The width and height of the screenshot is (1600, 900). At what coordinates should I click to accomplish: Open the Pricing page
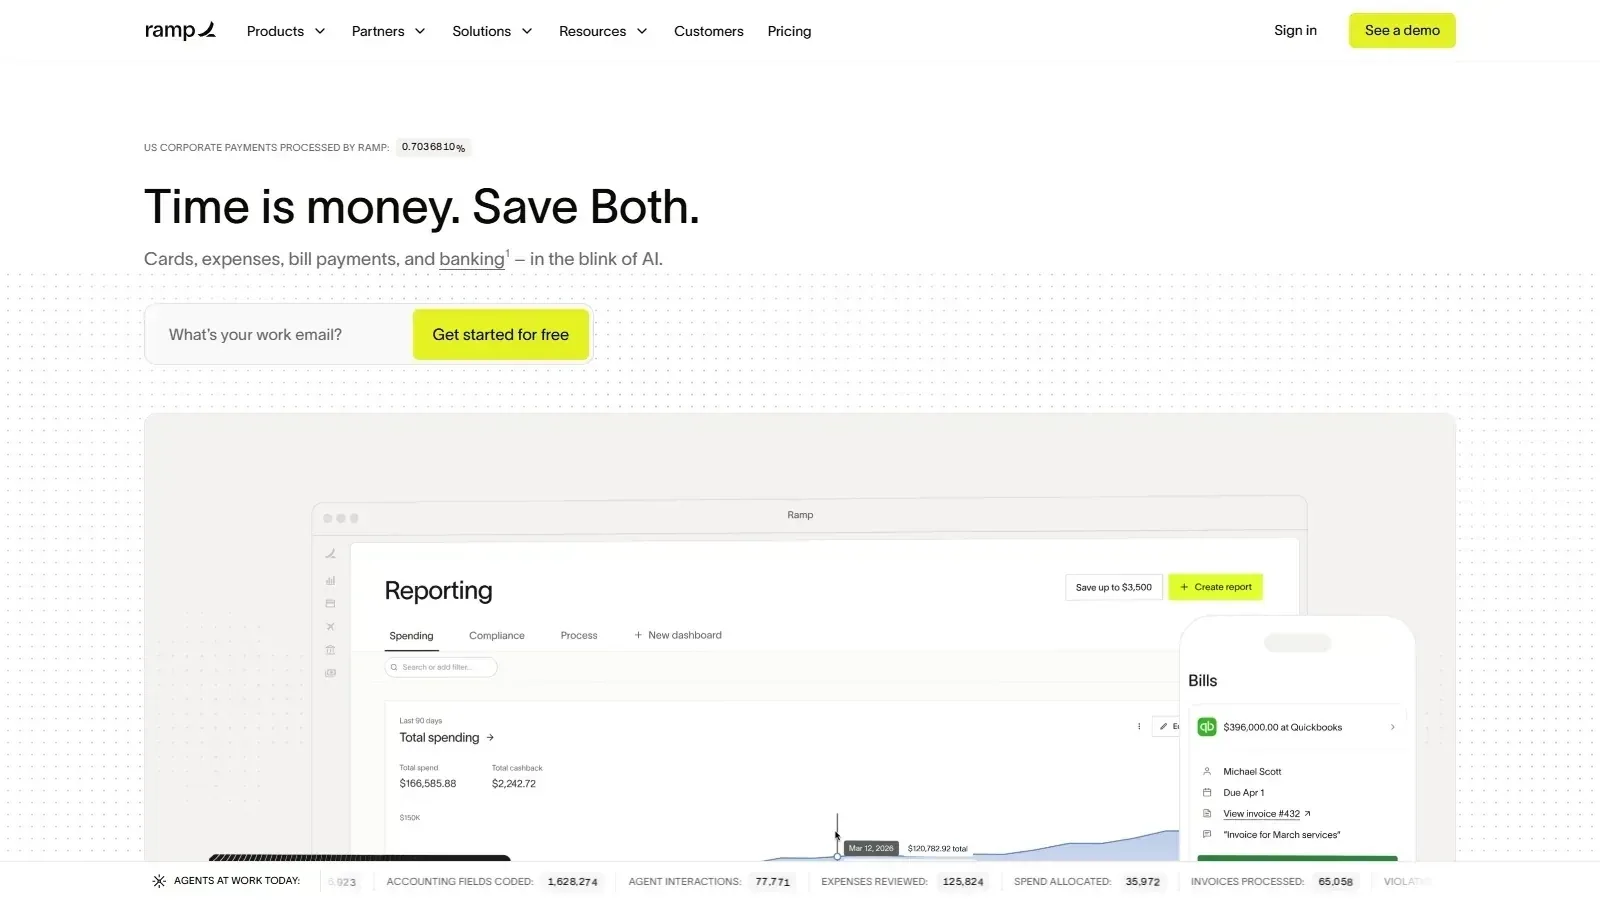click(789, 31)
